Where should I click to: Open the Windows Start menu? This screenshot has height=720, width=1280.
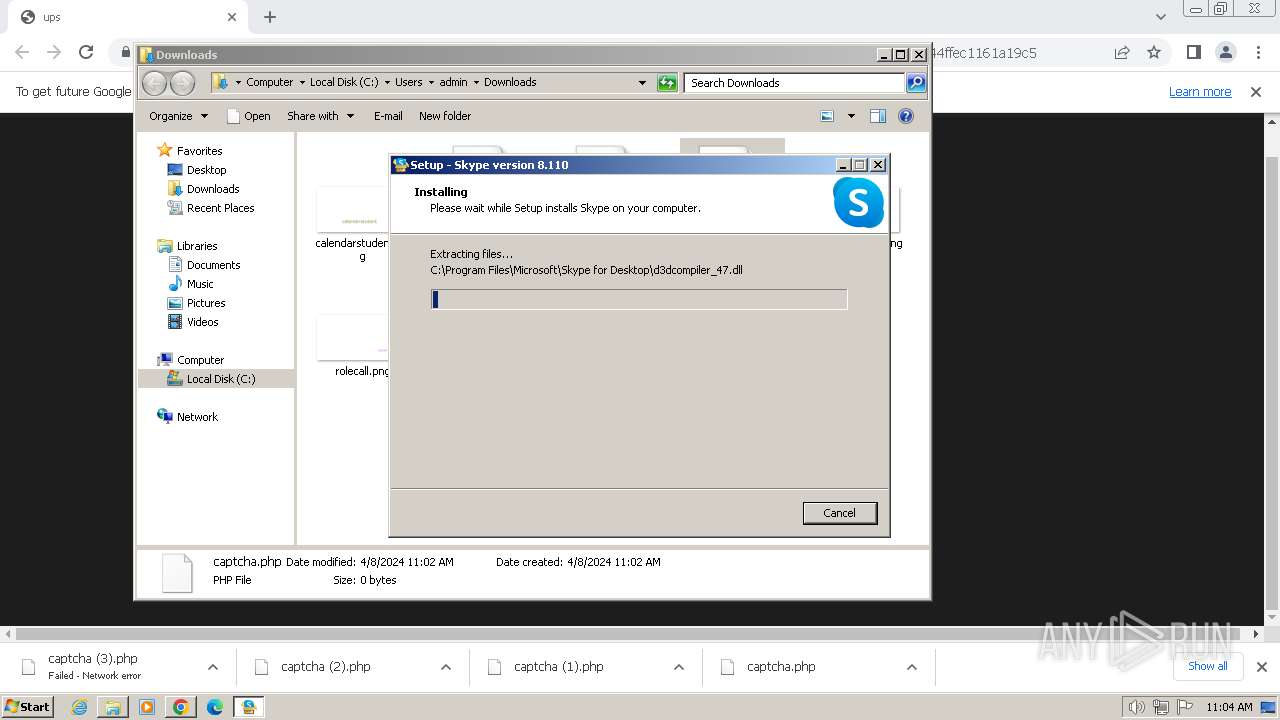(x=28, y=706)
